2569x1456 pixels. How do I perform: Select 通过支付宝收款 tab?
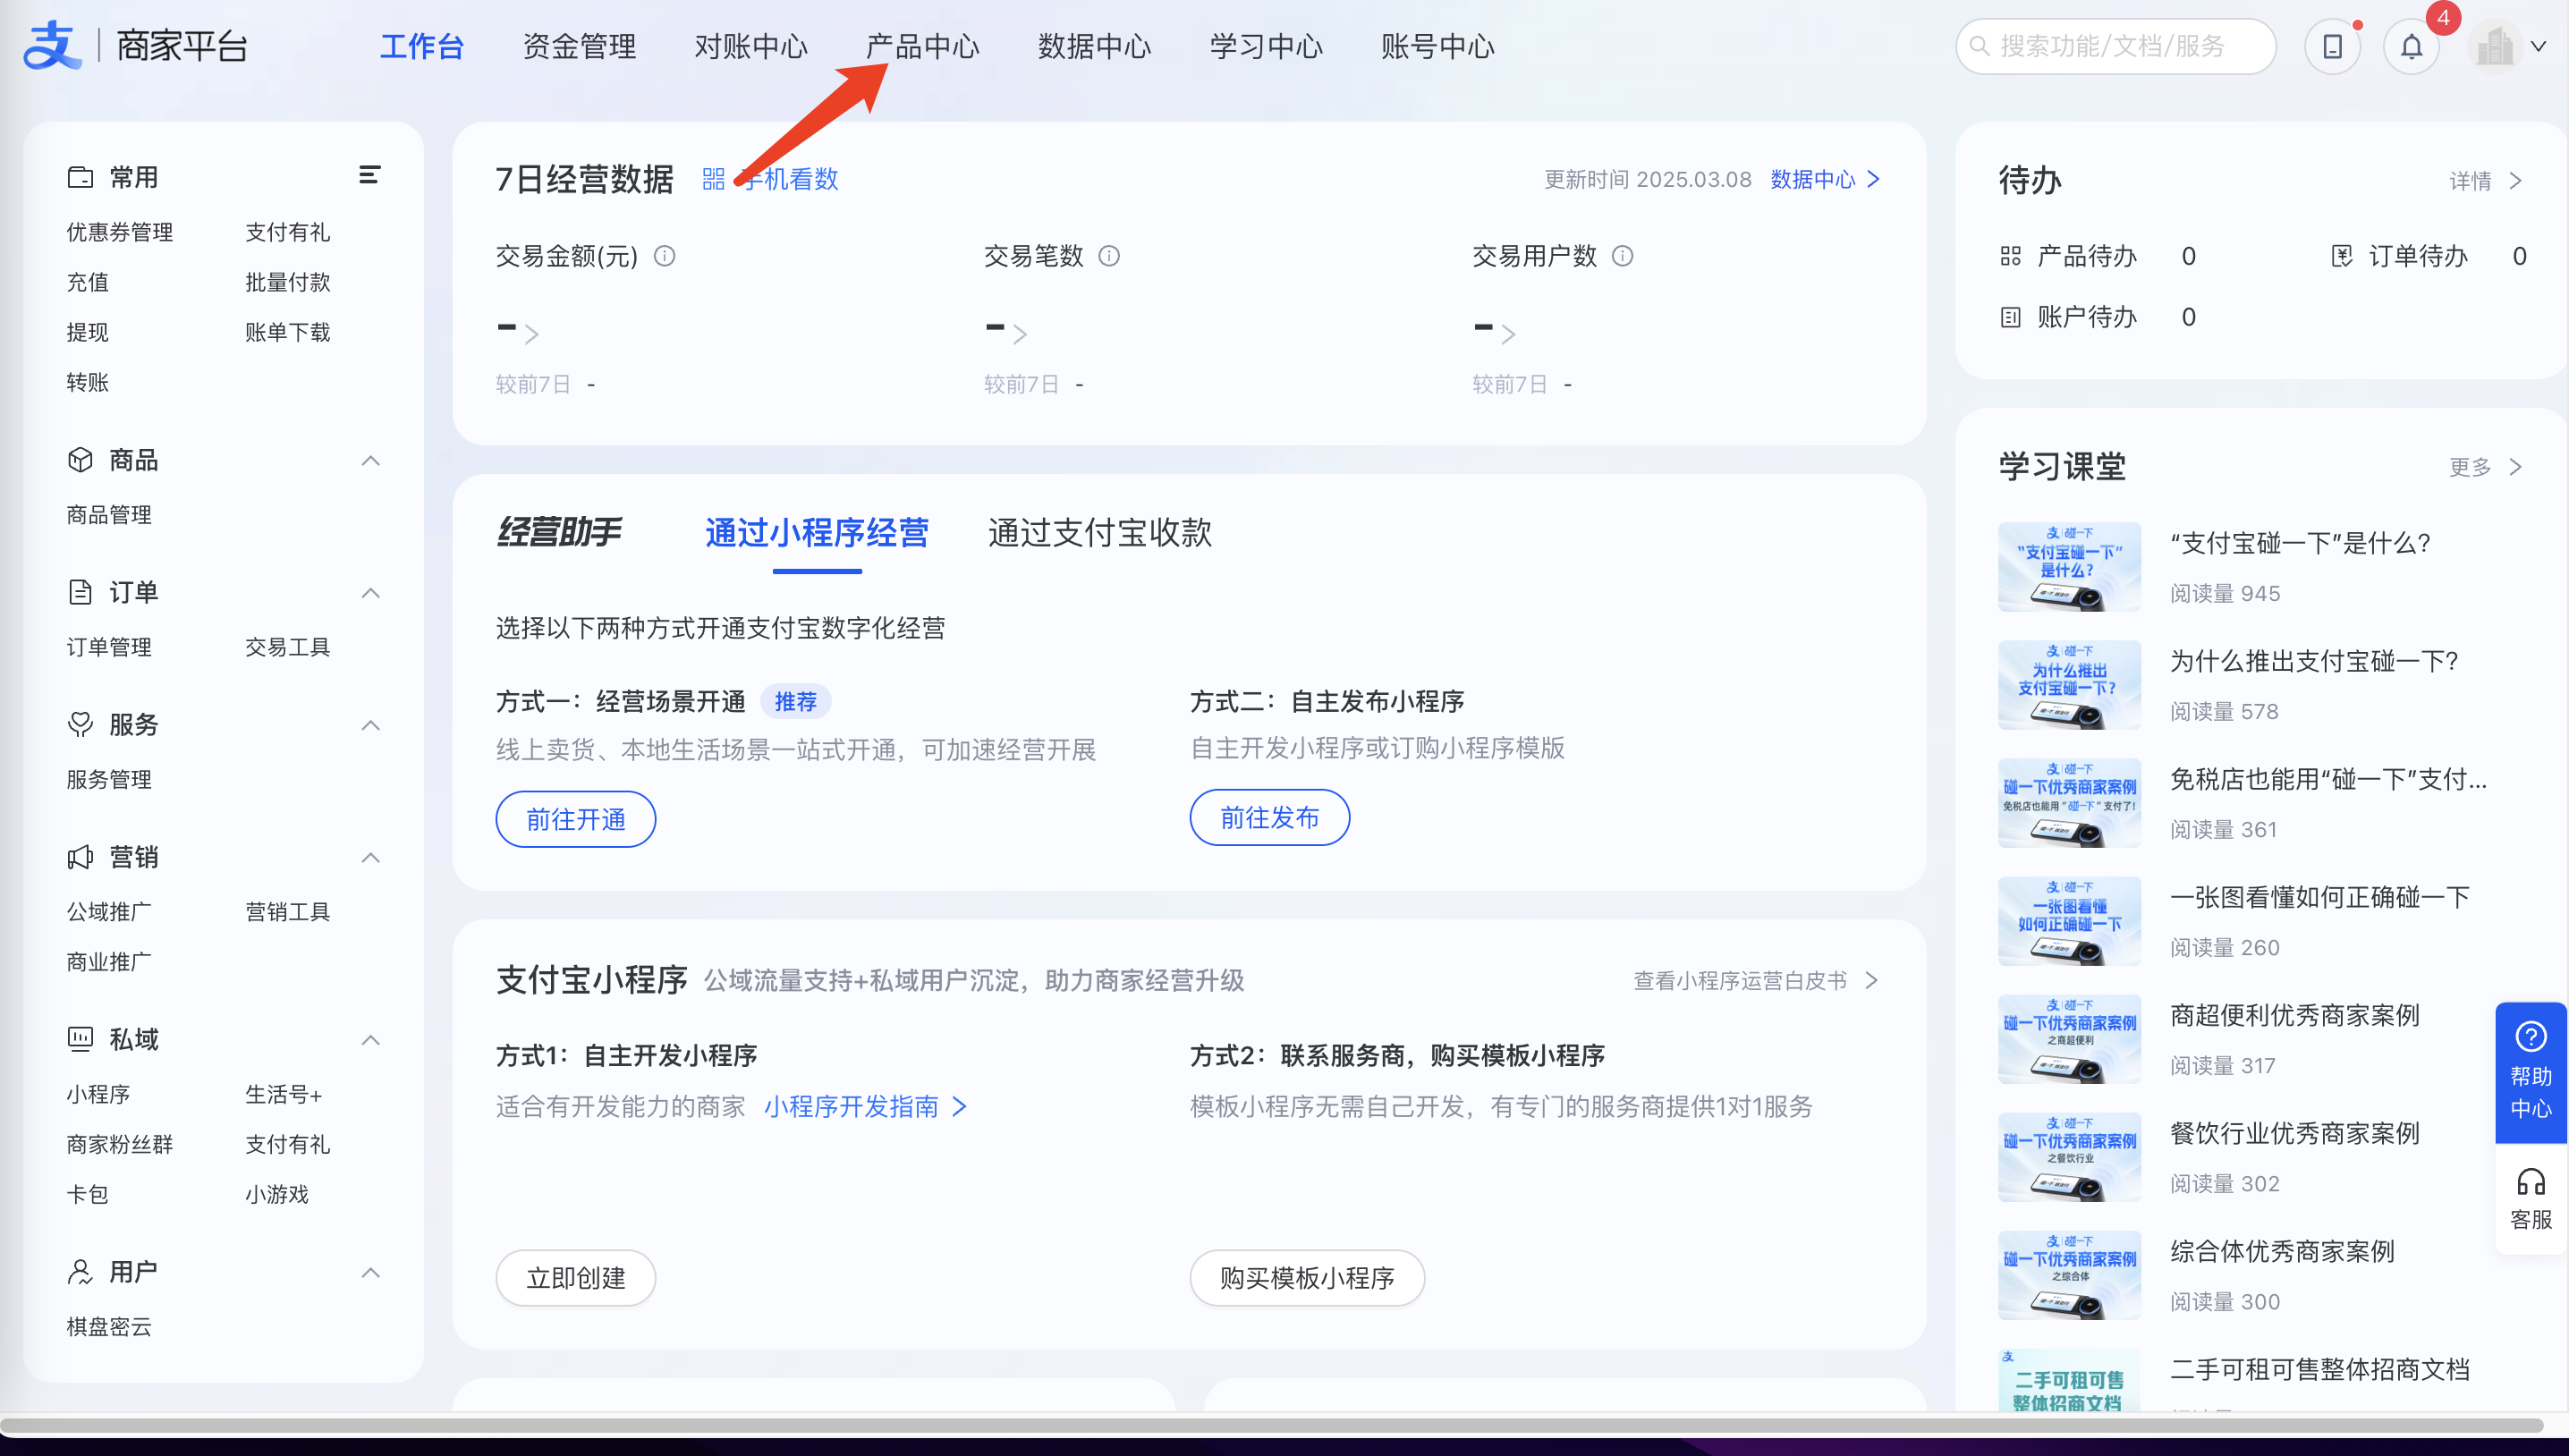tap(1100, 532)
